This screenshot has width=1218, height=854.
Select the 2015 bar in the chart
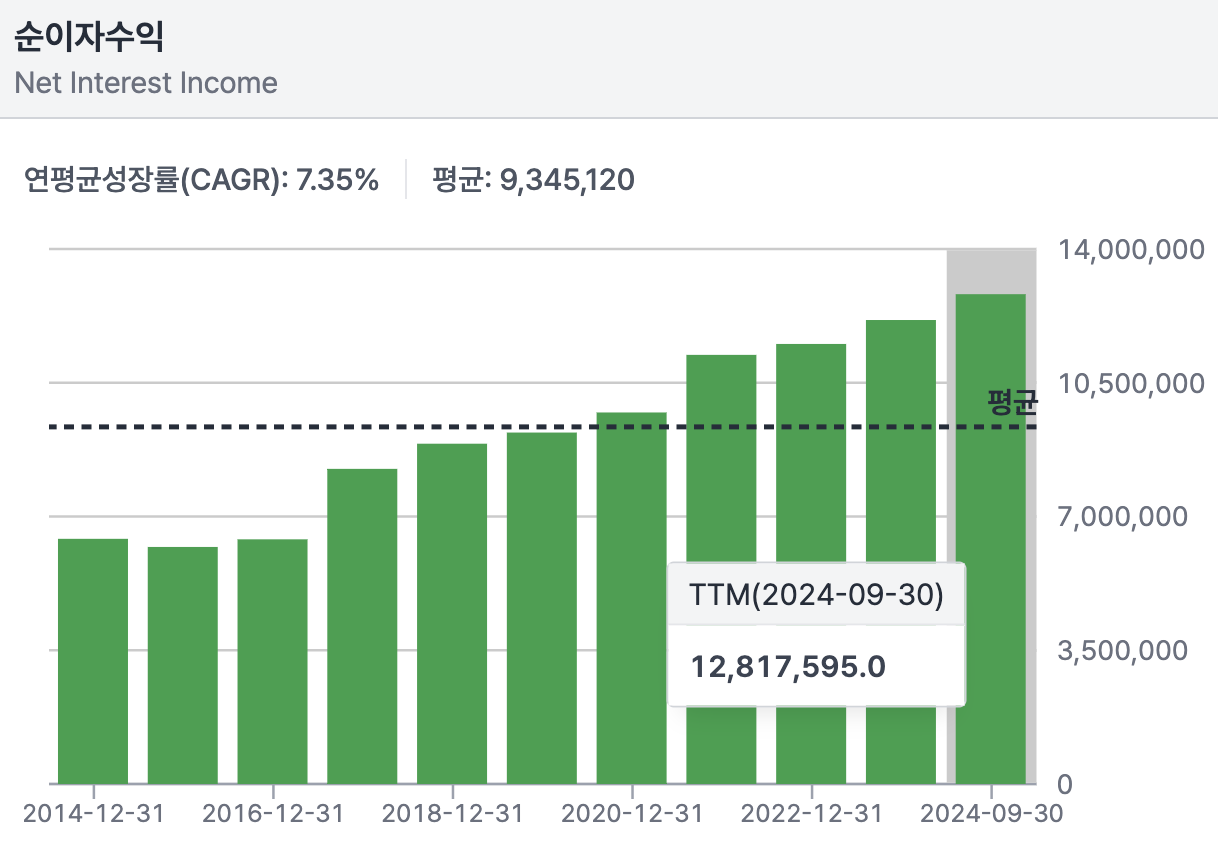(x=183, y=664)
